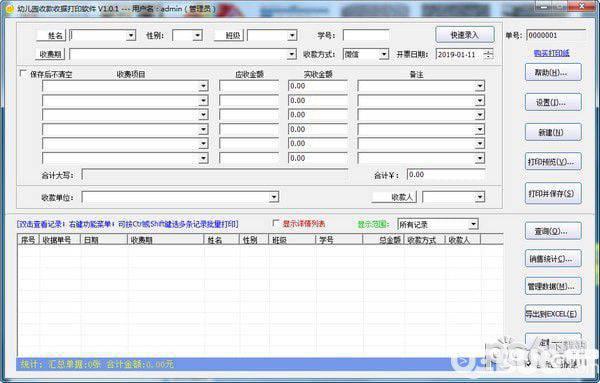Image resolution: width=600 pixels, height=383 pixels.
Task: Click the third row 应收金额 field
Action: pos(249,115)
